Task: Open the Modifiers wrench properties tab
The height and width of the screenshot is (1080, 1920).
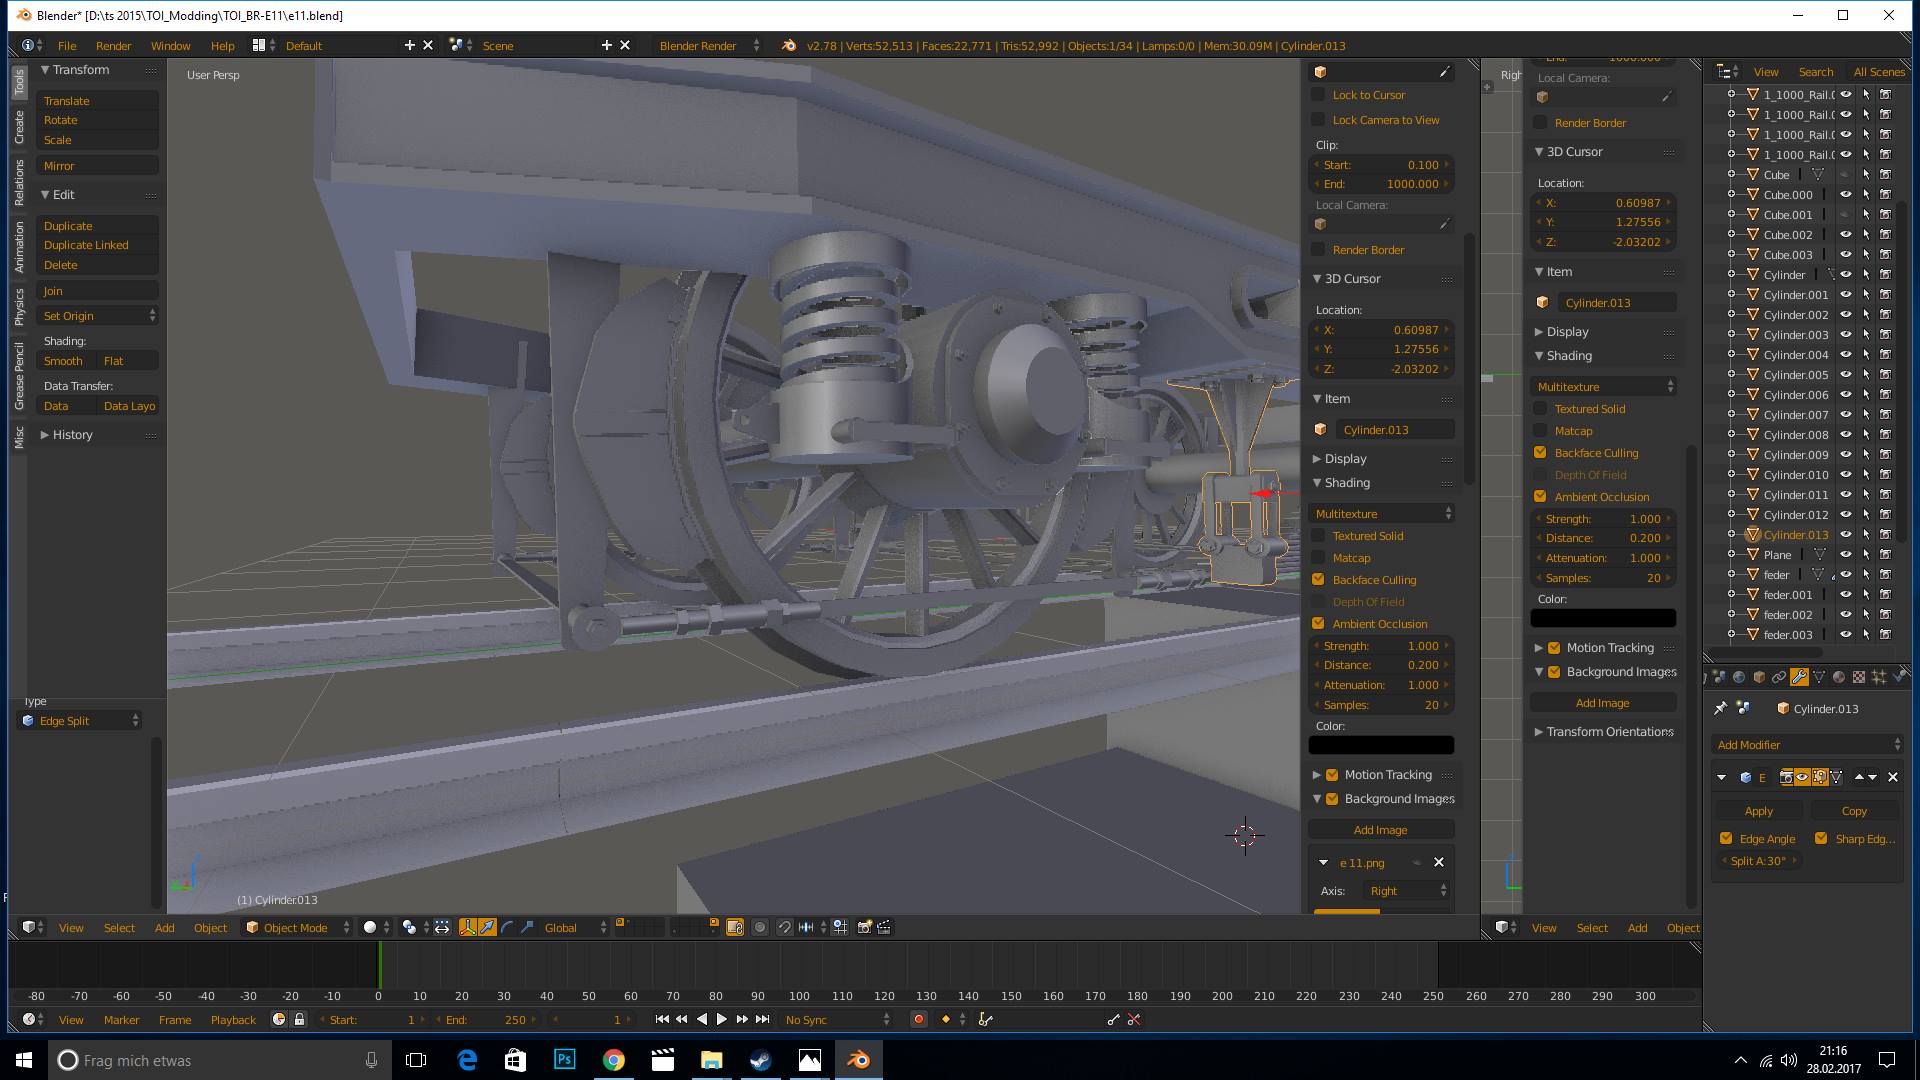Action: 1799,677
